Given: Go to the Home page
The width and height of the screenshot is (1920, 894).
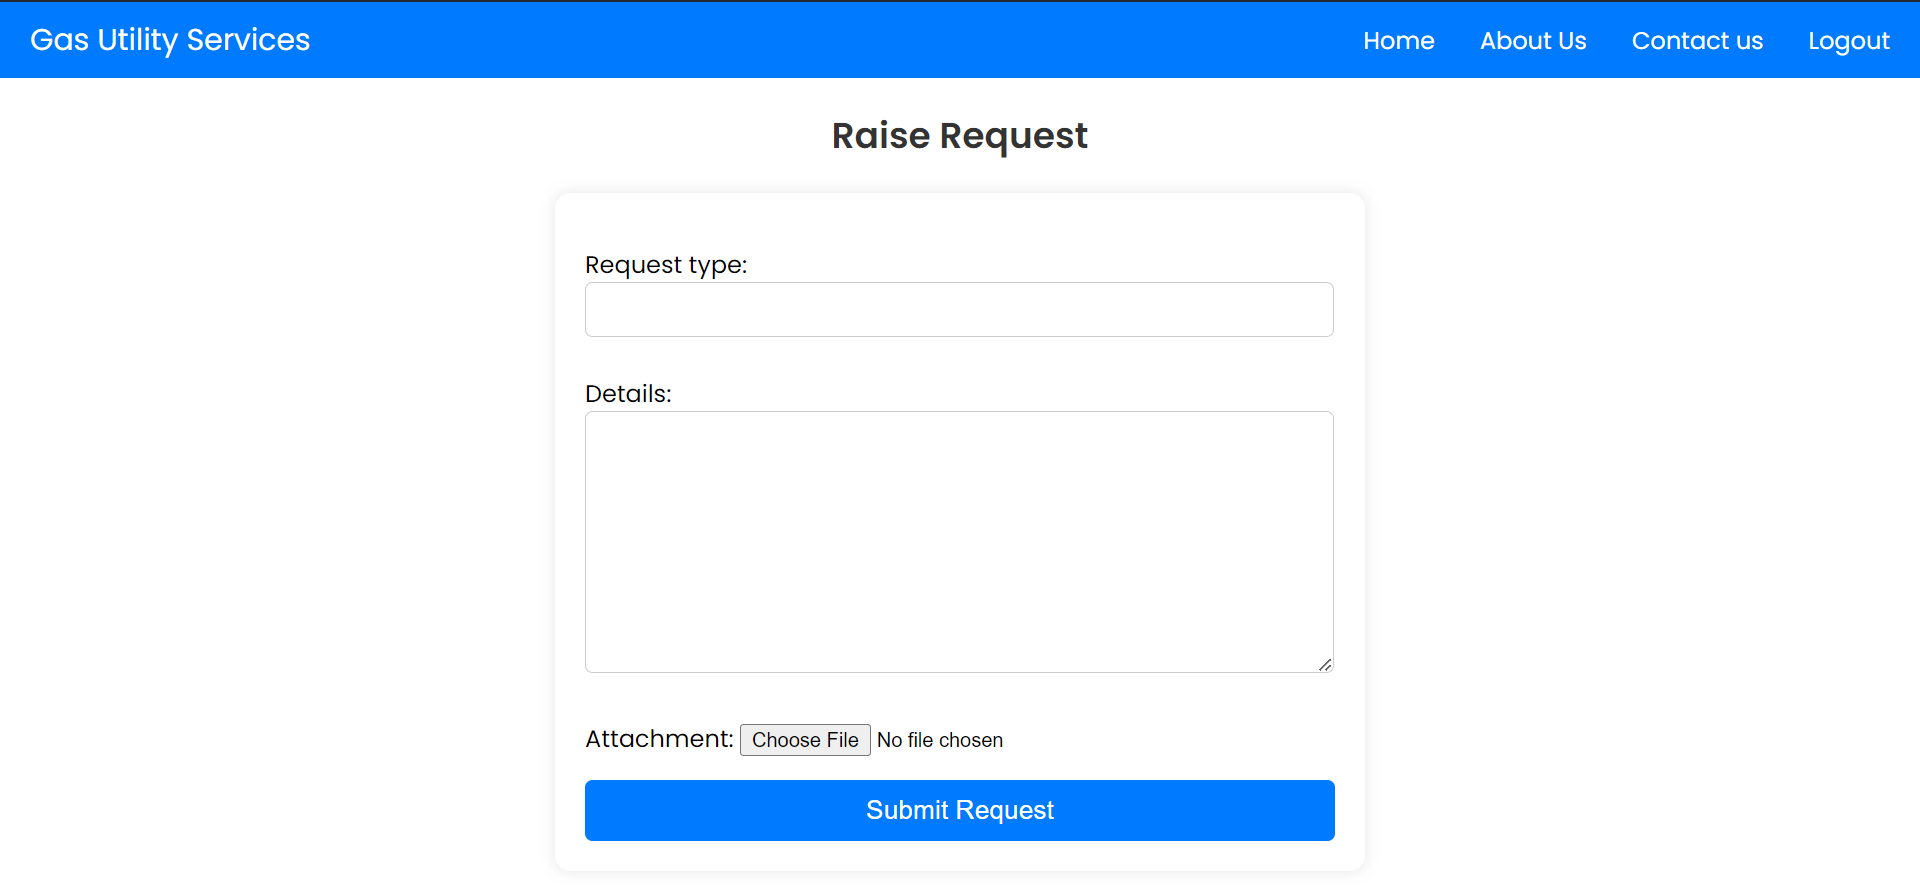Looking at the screenshot, I should (1398, 41).
